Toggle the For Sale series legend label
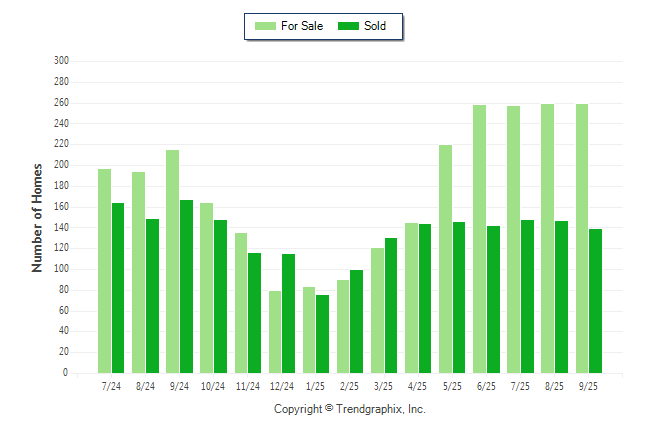 point(301,26)
